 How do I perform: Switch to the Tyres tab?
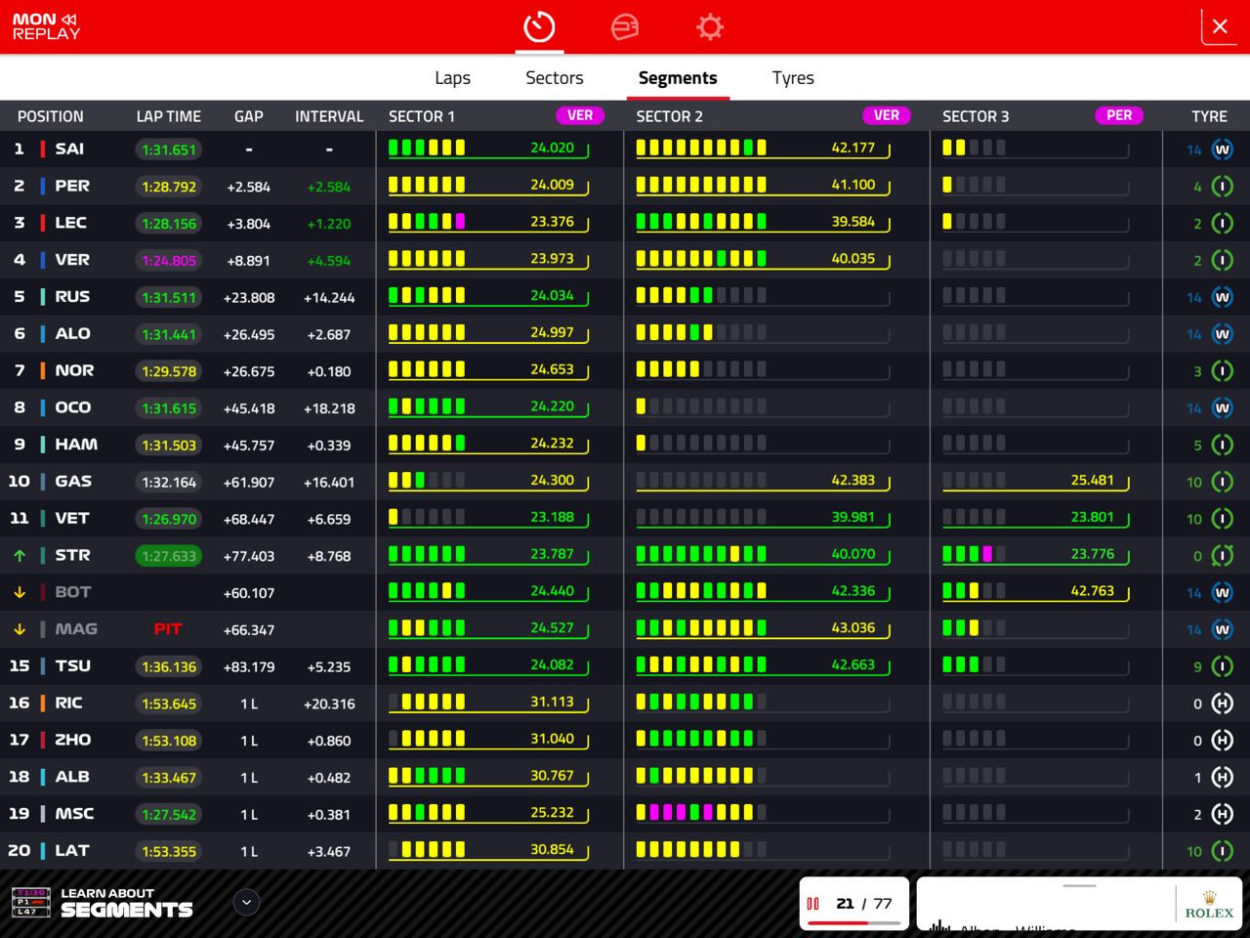(x=793, y=78)
